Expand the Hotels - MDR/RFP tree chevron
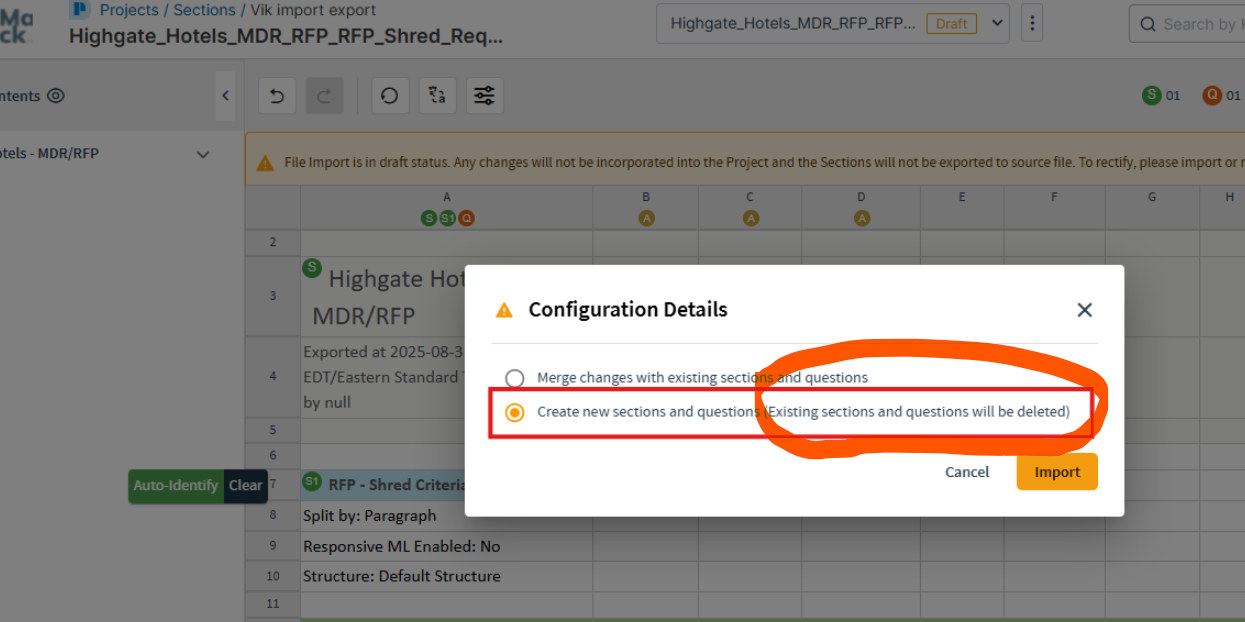The width and height of the screenshot is (1245, 622). tap(203, 154)
